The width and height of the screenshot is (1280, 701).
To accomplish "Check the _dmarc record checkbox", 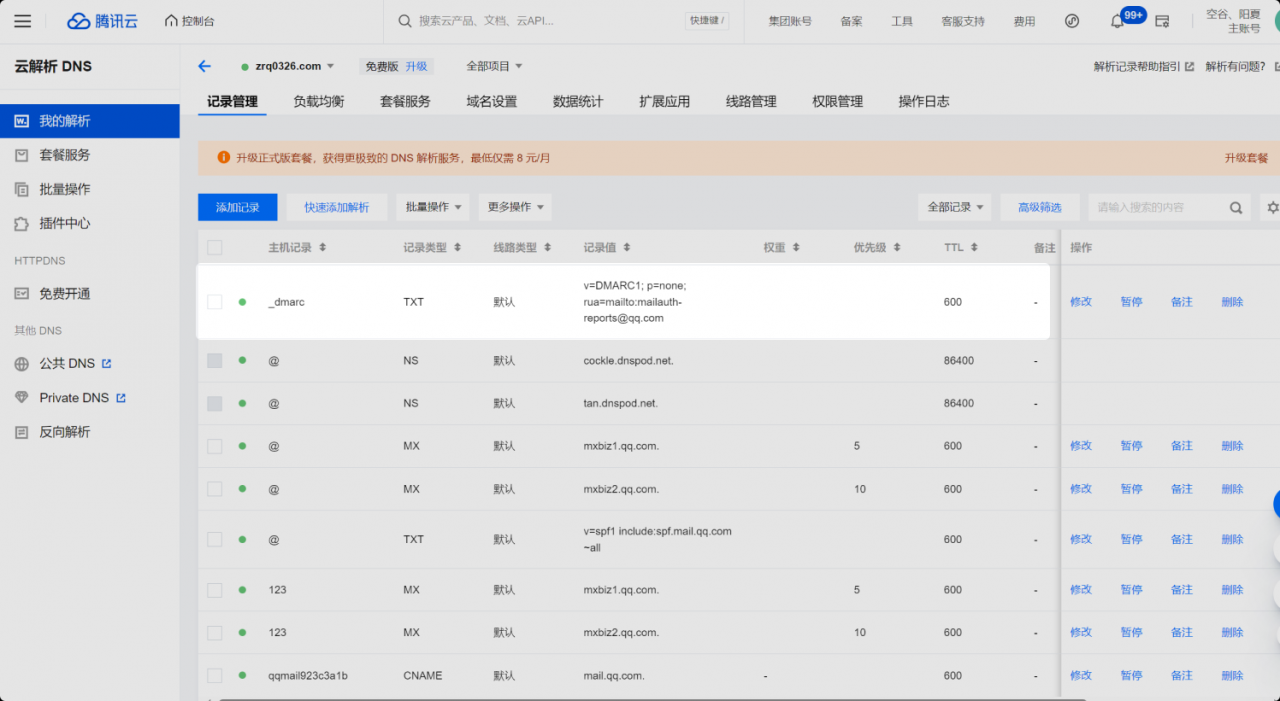I will [214, 302].
